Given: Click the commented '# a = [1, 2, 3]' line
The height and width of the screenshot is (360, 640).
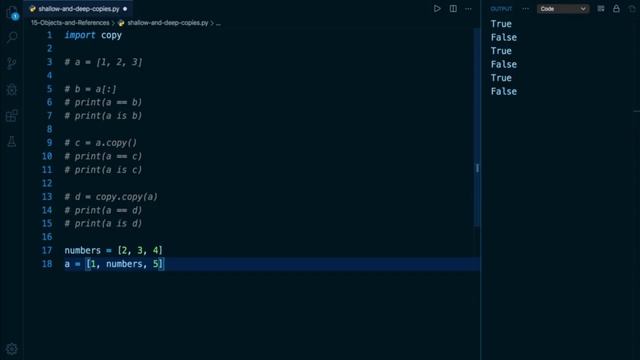Looking at the screenshot, I should (103, 62).
